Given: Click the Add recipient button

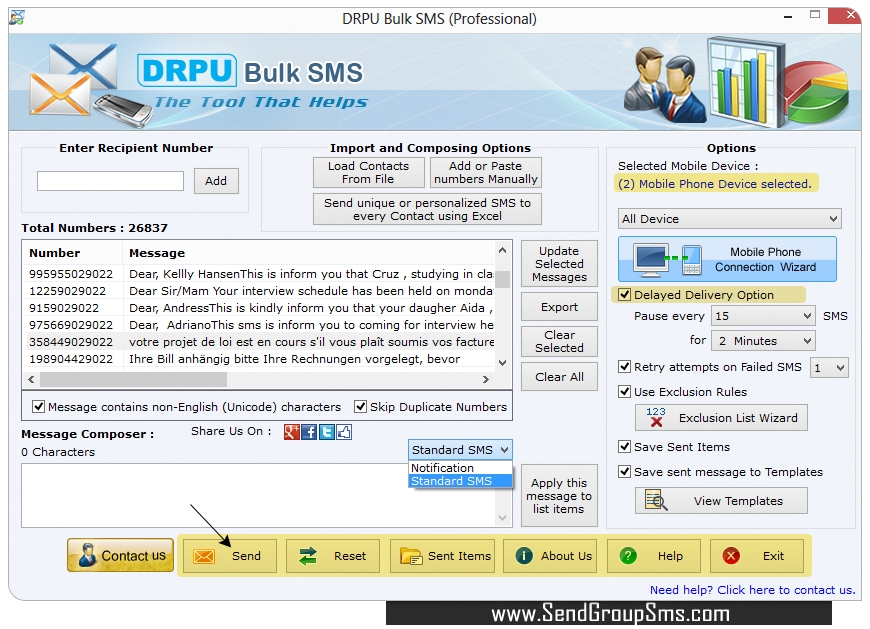Looking at the screenshot, I should tap(216, 181).
